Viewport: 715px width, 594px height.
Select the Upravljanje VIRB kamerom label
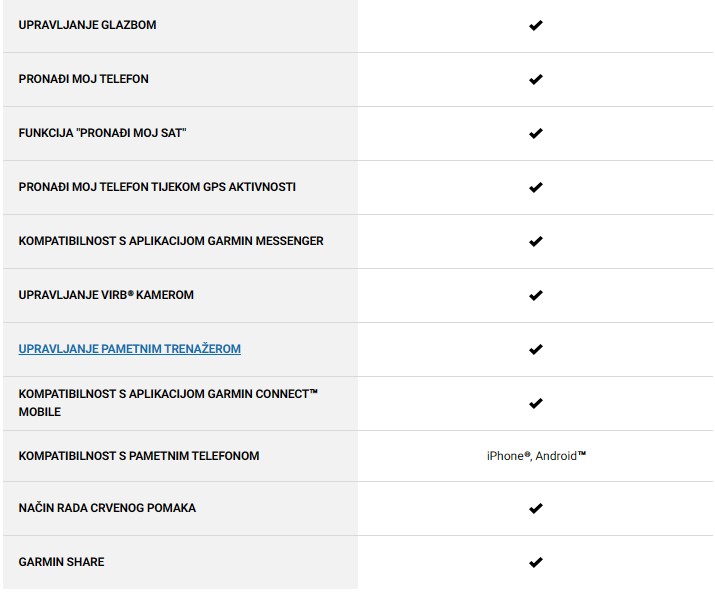[x=106, y=295]
